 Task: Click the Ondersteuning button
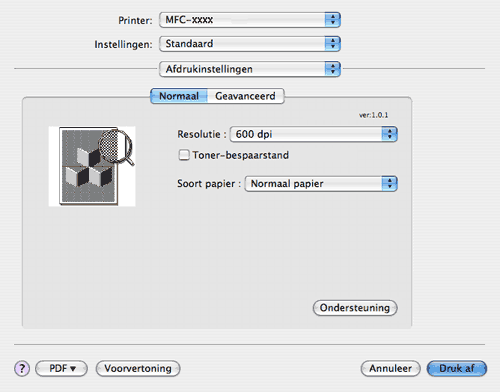tap(355, 308)
